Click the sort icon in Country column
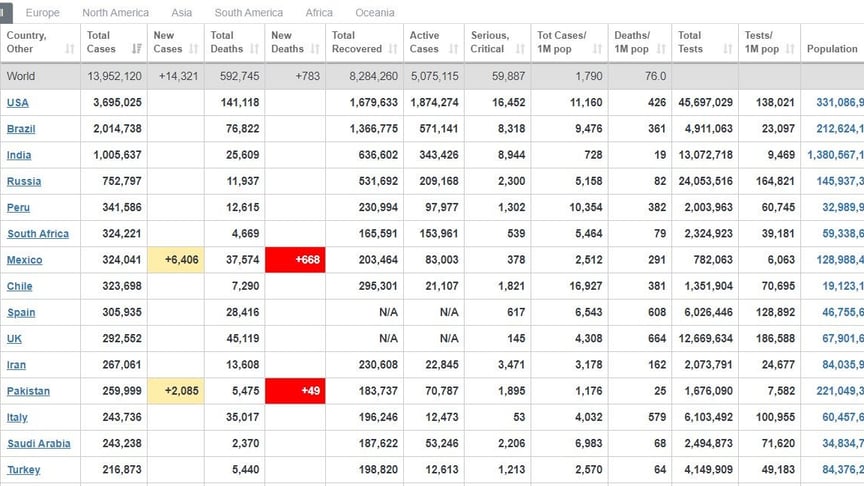The image size is (864, 486). pos(70,49)
